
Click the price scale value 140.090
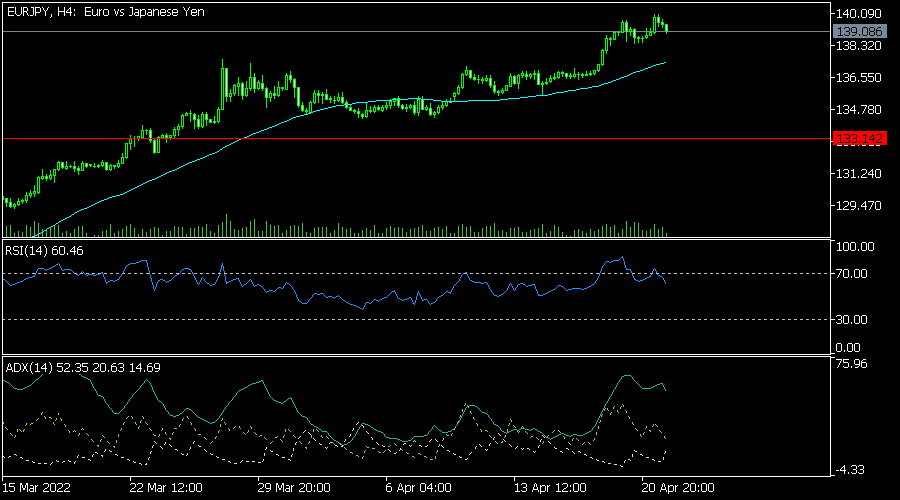[x=859, y=13]
